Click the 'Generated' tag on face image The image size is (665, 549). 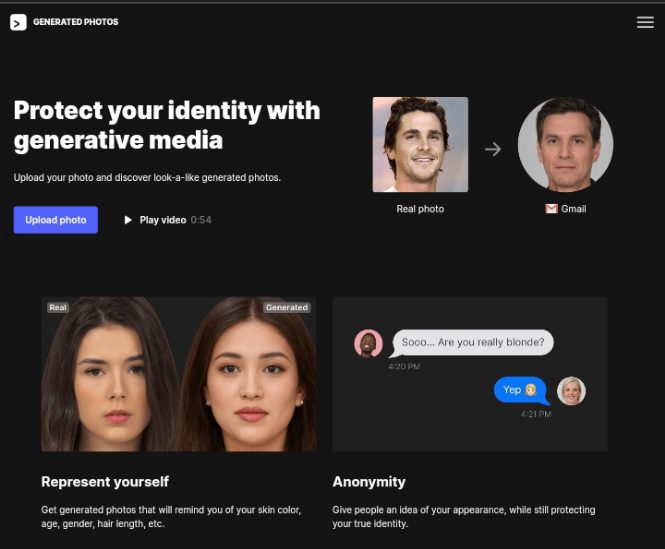tap(287, 308)
